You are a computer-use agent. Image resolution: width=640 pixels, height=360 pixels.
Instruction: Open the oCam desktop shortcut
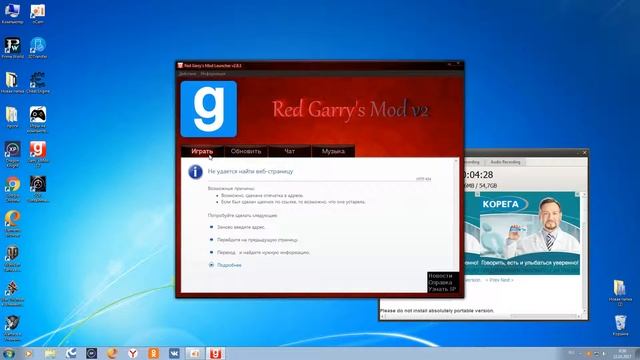[38, 13]
